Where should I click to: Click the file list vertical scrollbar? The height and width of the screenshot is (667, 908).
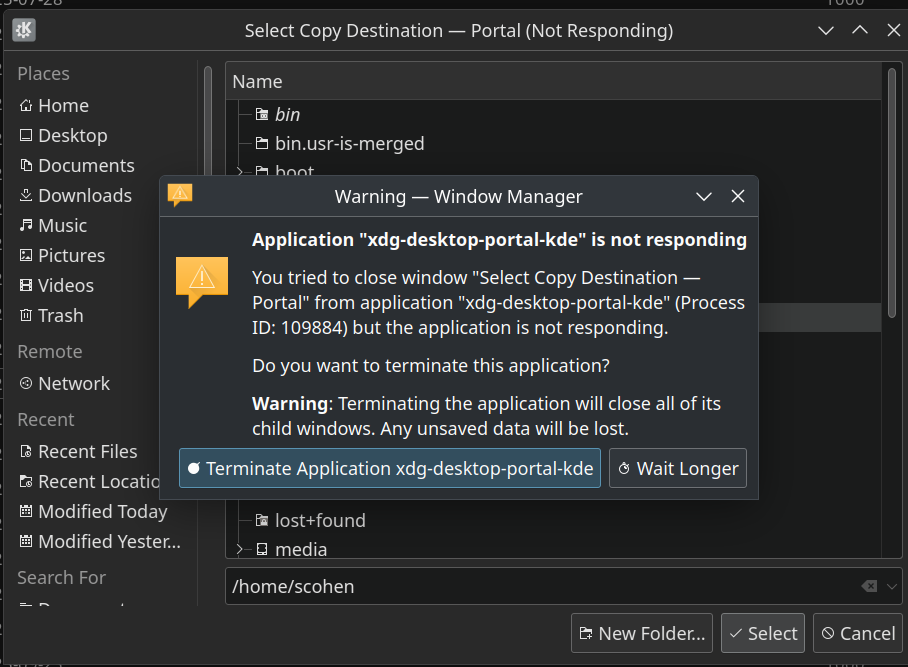pos(890,190)
